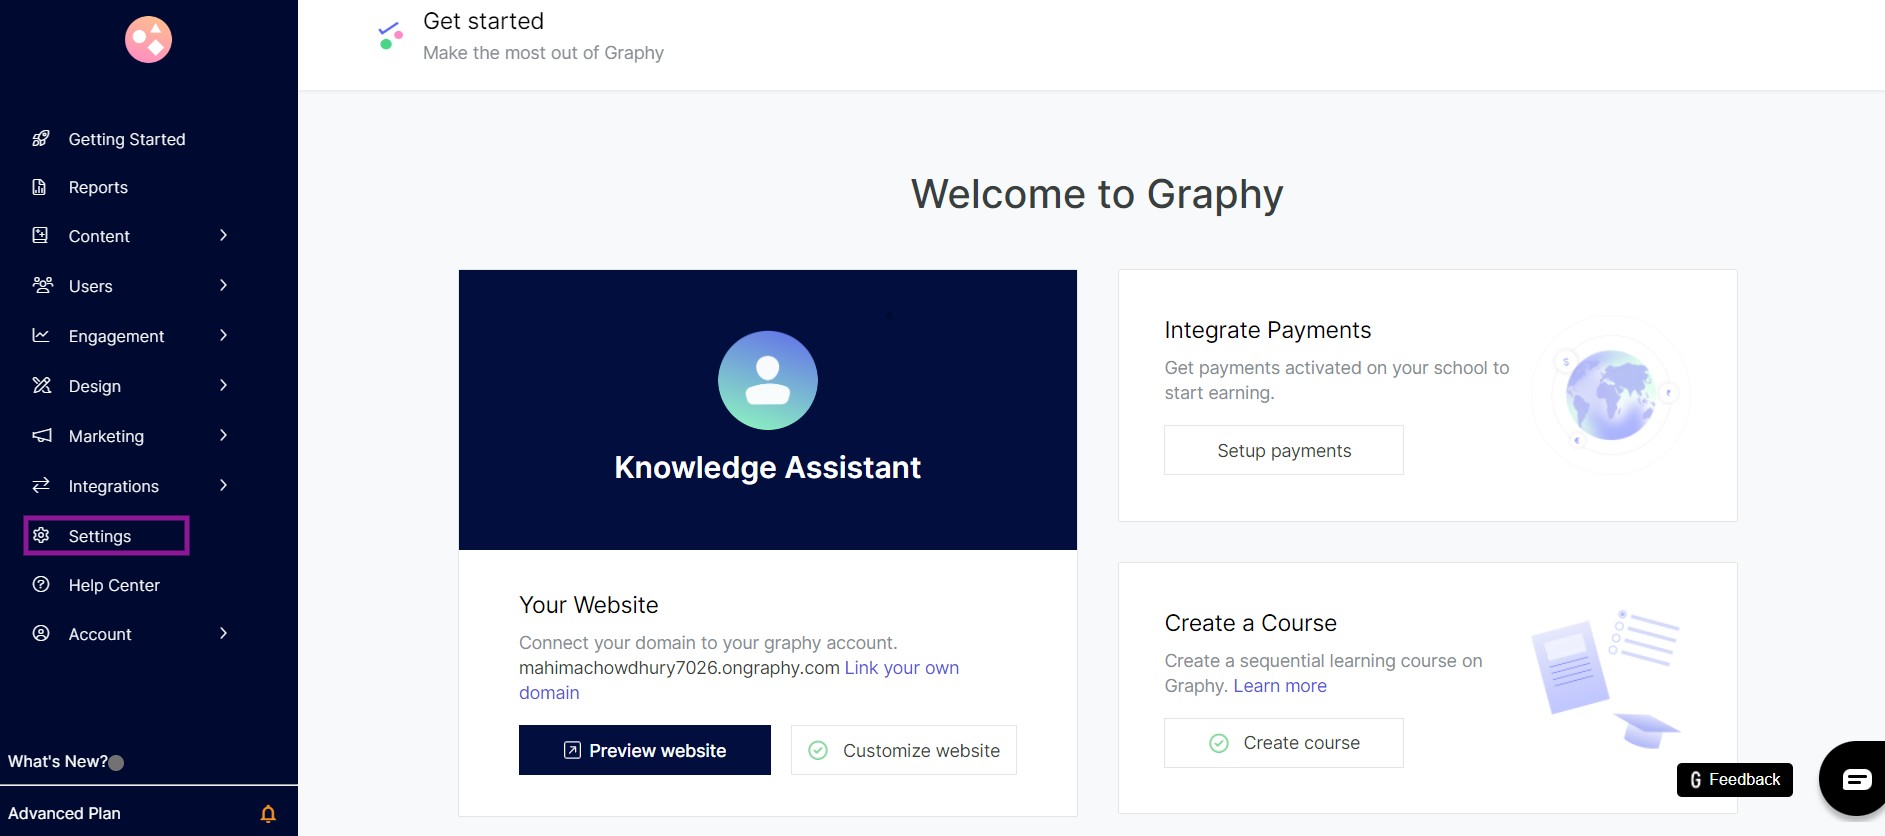1885x836 pixels.
Task: Click the Get started checklist icon in the header
Action: tap(390, 36)
